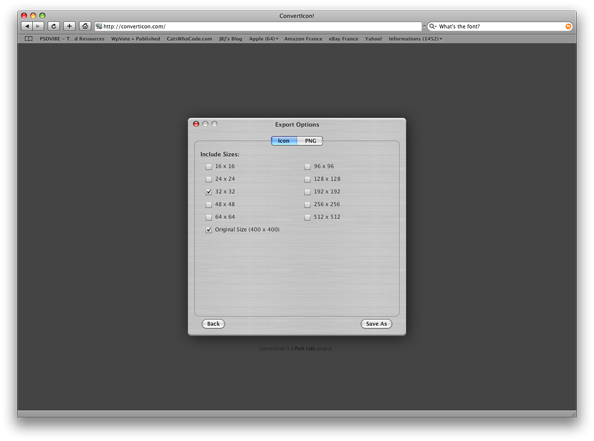
Task: Click the URL address bar field
Action: (x=258, y=27)
